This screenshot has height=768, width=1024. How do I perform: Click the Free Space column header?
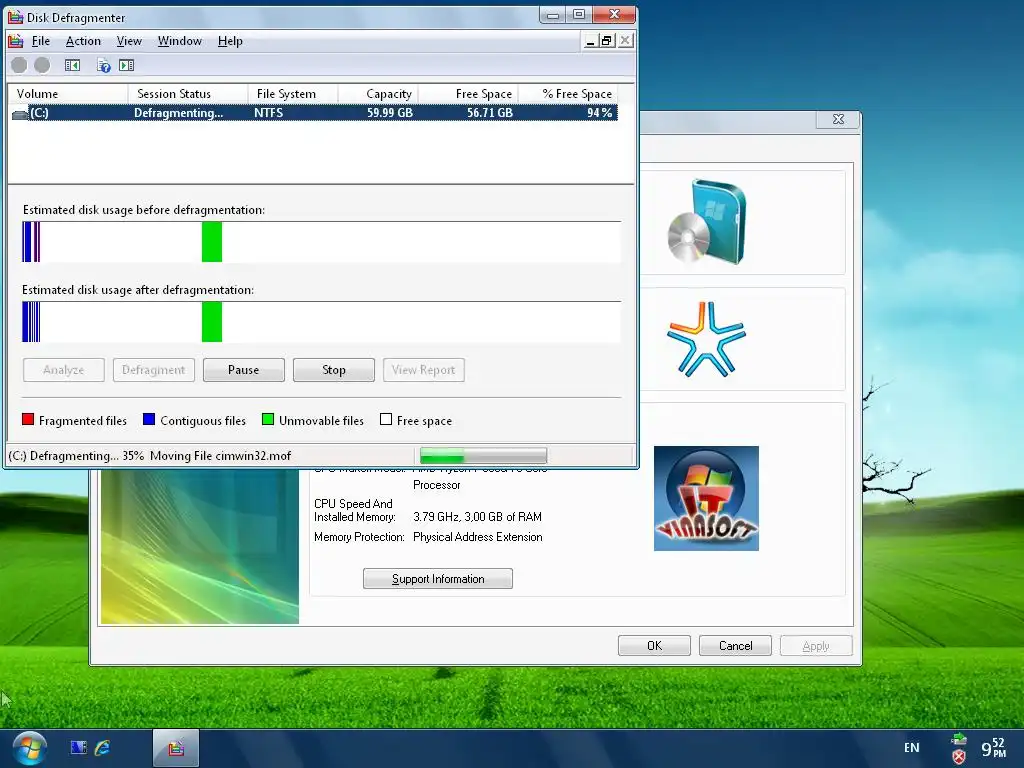coord(468,94)
